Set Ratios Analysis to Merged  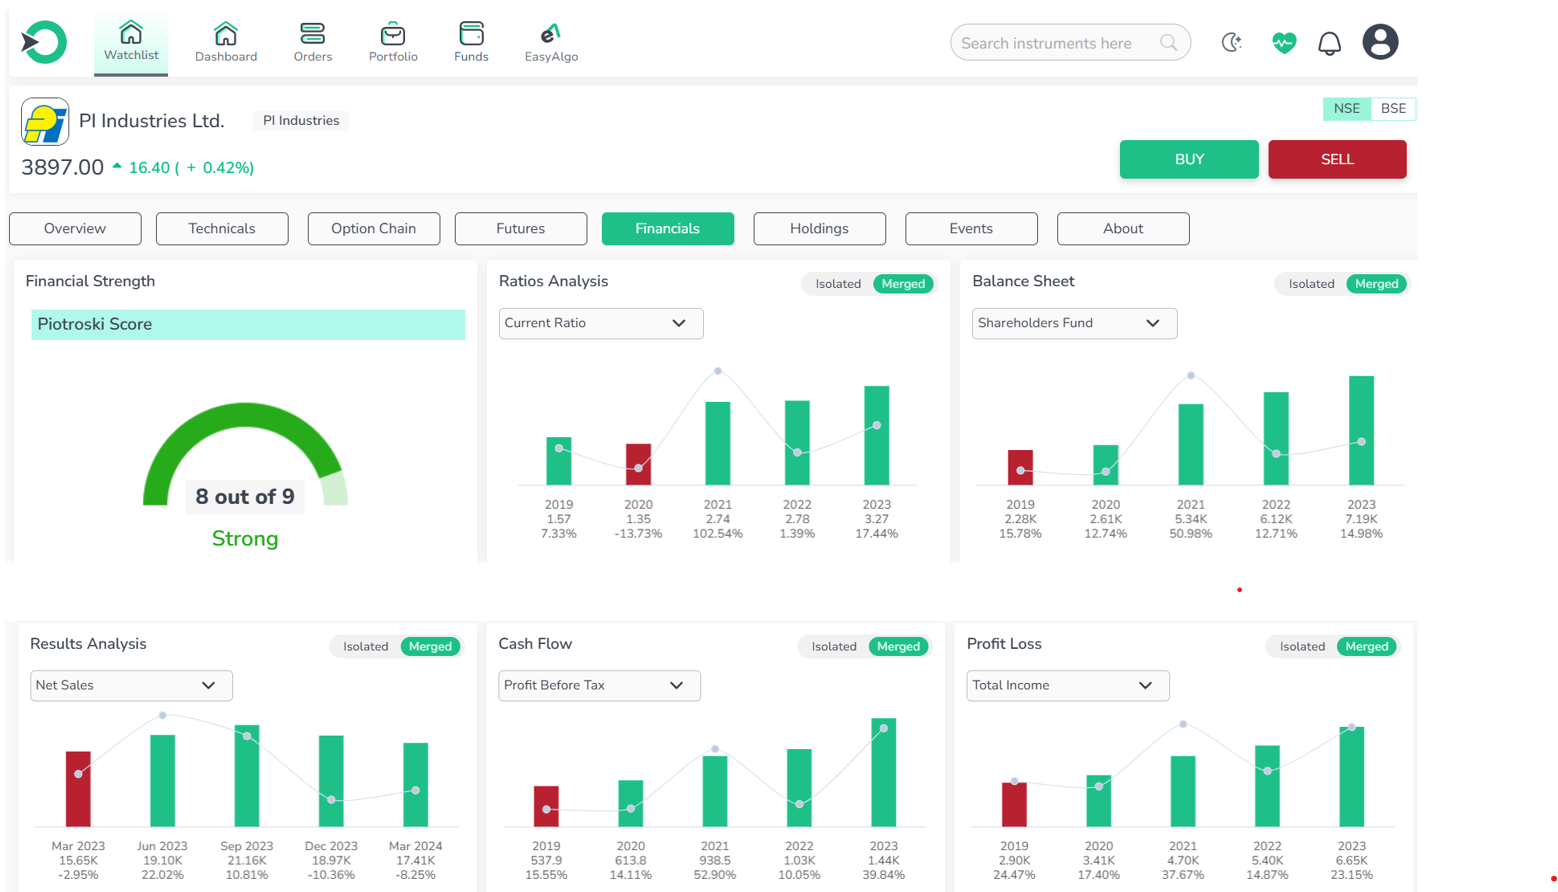[903, 284]
